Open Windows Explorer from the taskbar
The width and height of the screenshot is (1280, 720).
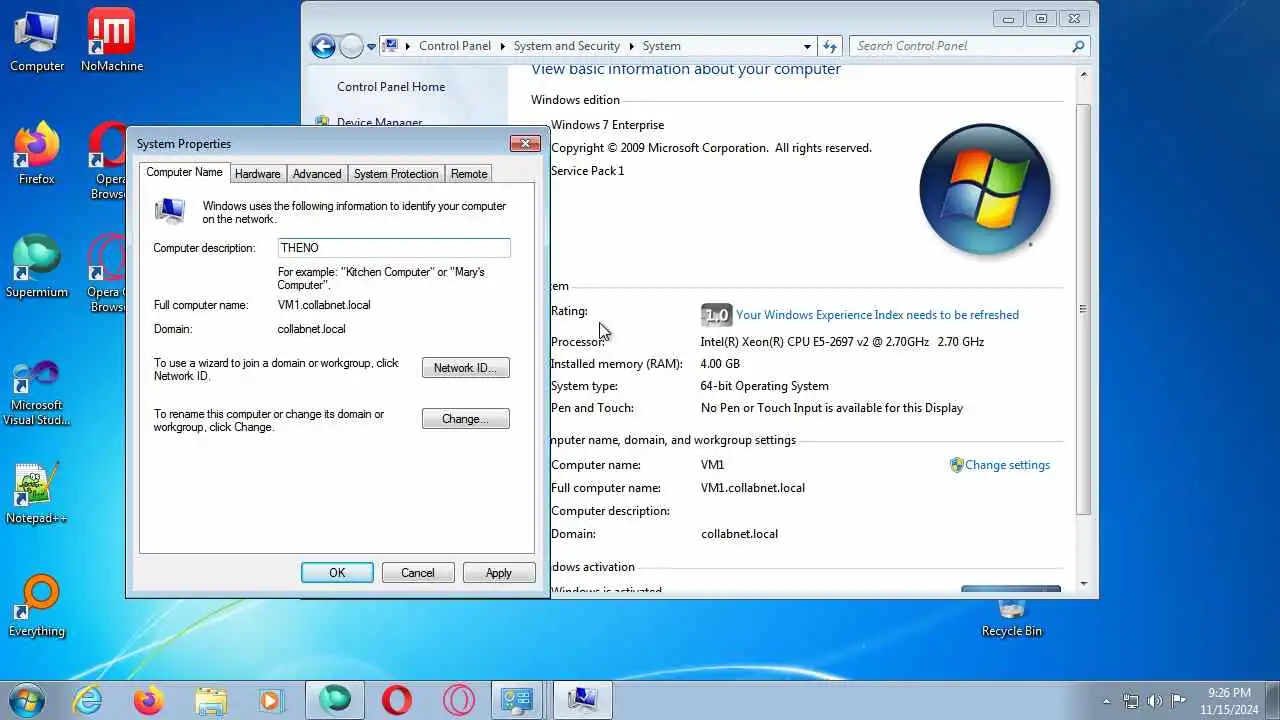point(211,700)
